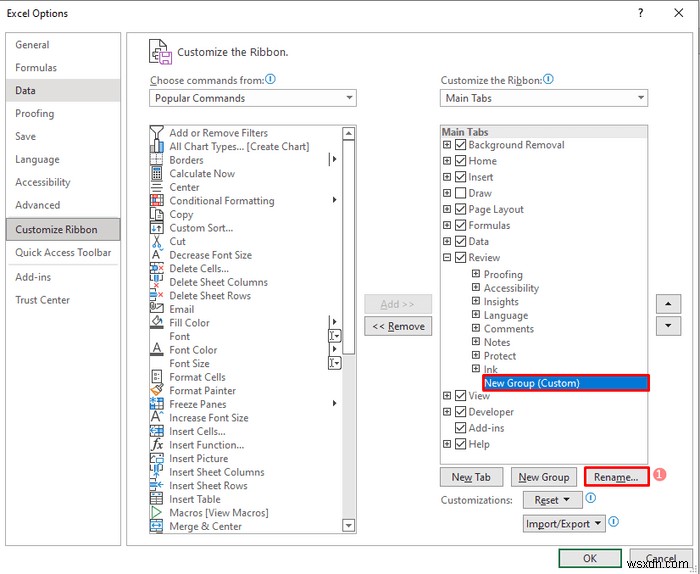700x574 pixels.
Task: Expand the View tab tree node
Action: [x=447, y=395]
